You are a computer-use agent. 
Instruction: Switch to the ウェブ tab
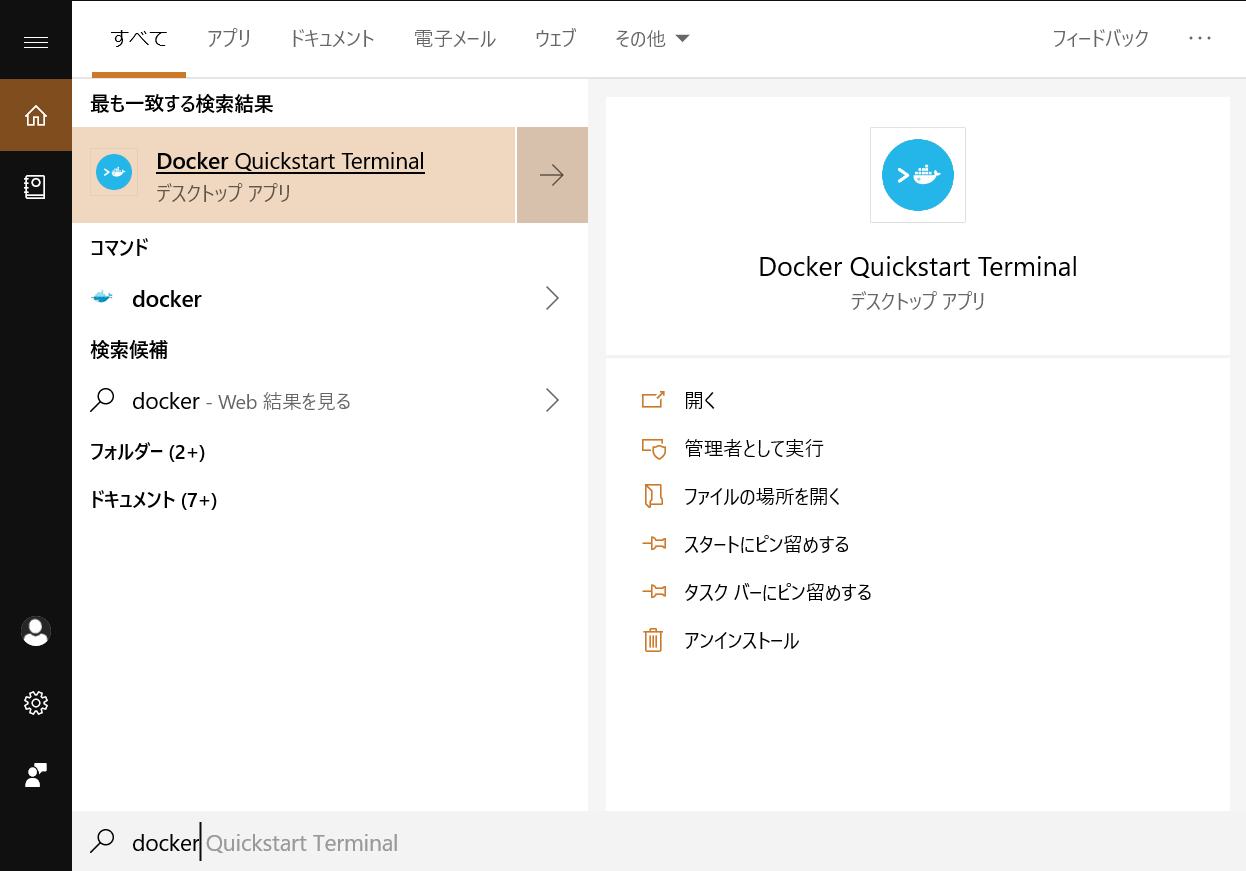pyautogui.click(x=555, y=39)
